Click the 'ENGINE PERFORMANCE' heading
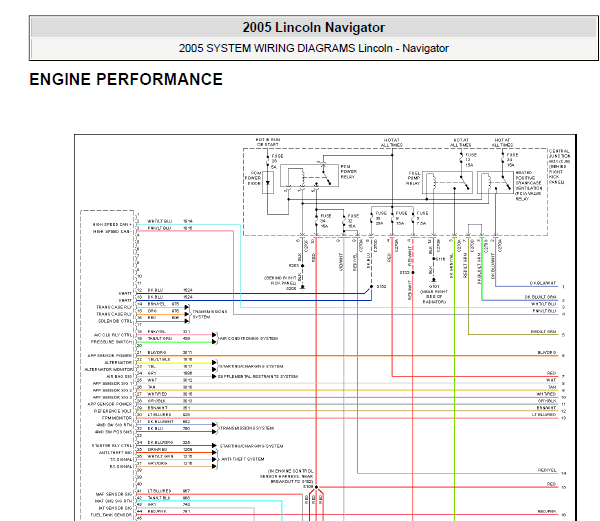This screenshot has height=521, width=600. click(126, 80)
